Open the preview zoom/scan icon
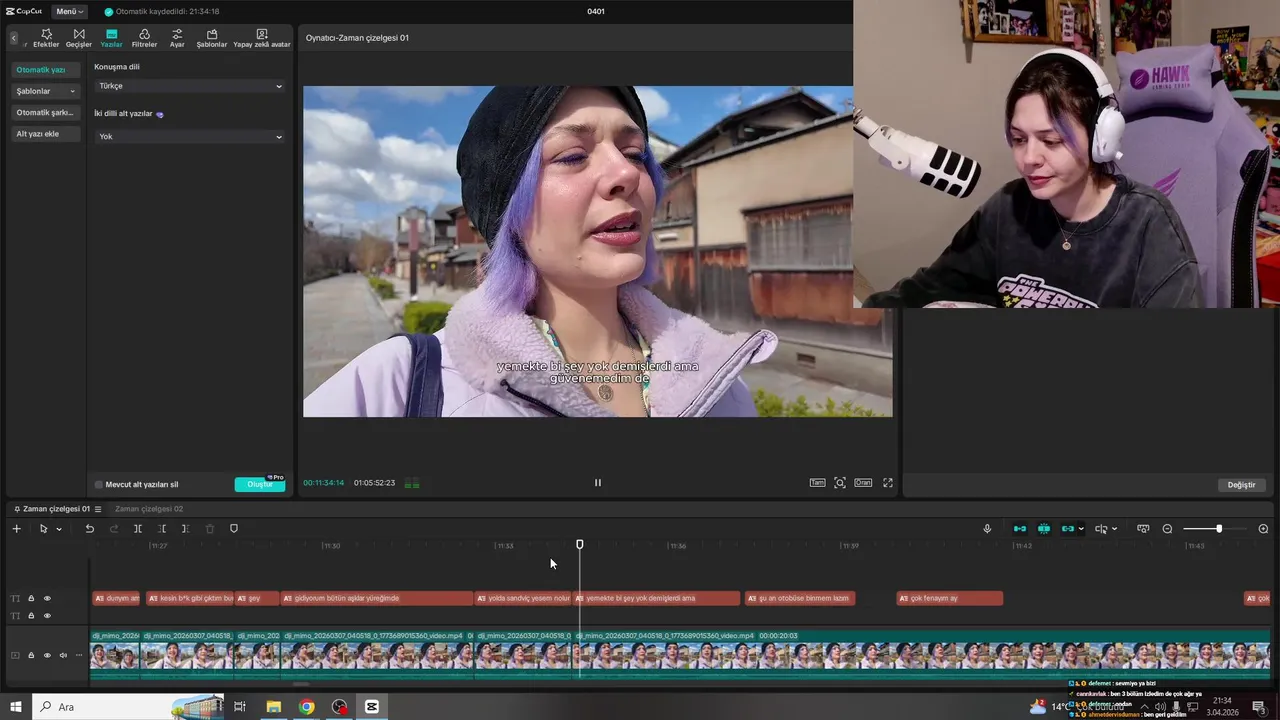 [x=840, y=483]
